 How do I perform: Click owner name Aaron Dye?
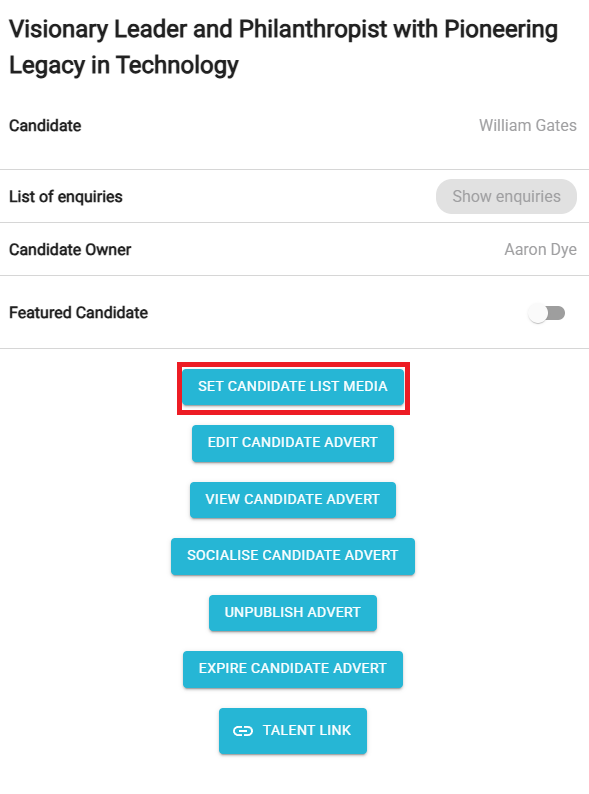[x=540, y=250]
